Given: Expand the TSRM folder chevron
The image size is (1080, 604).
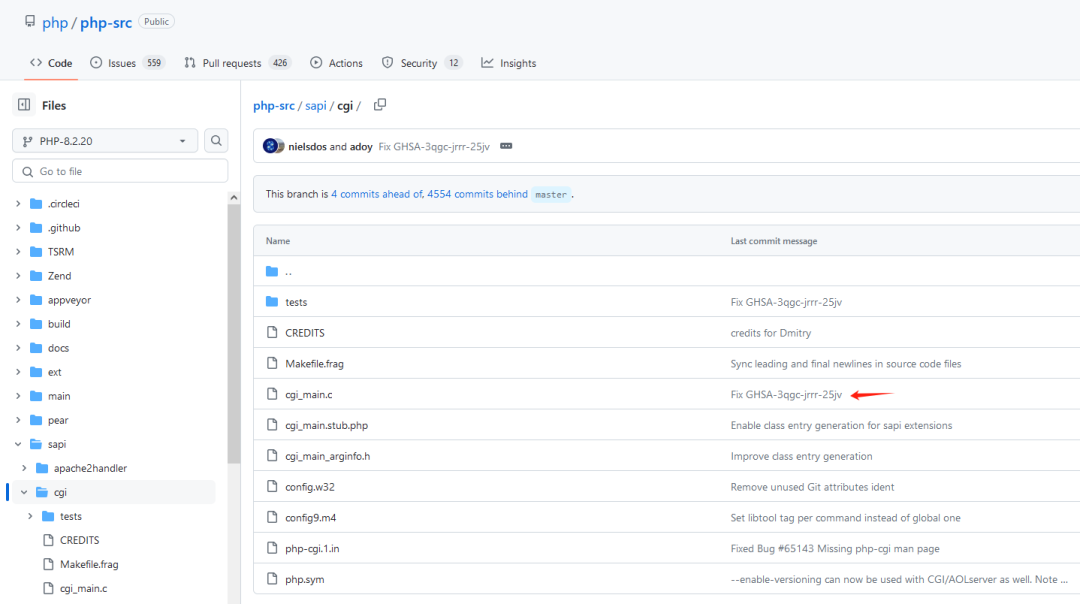Looking at the screenshot, I should 19,251.
